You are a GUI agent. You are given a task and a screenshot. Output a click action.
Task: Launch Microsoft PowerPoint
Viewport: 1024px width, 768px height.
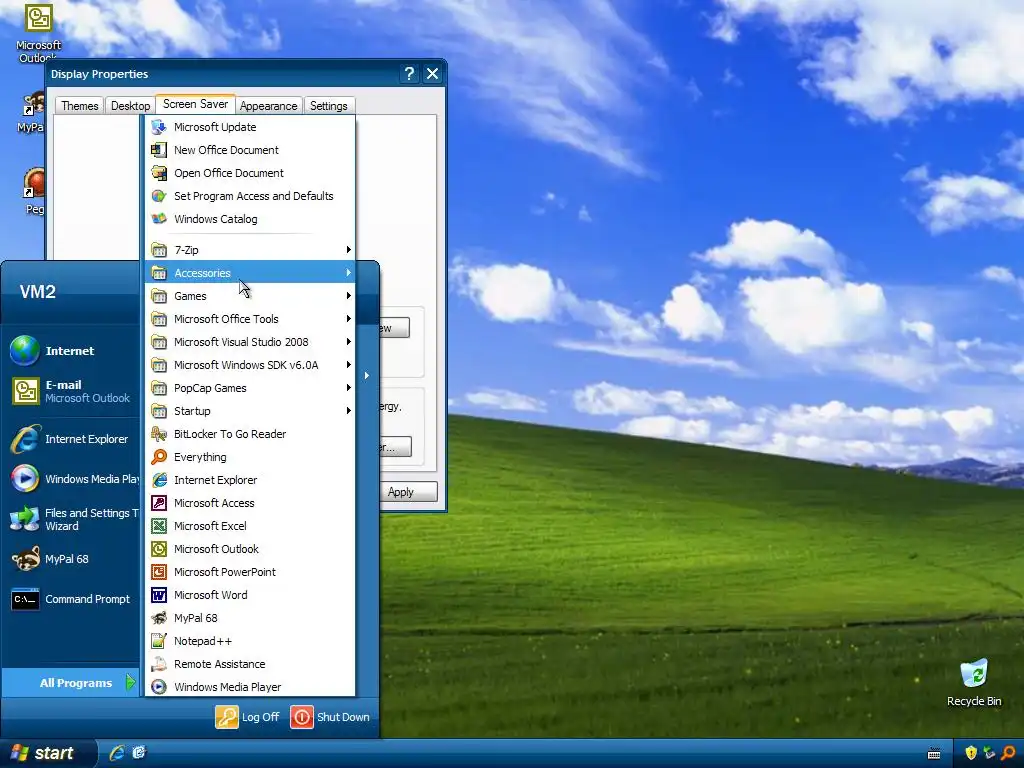(250, 572)
